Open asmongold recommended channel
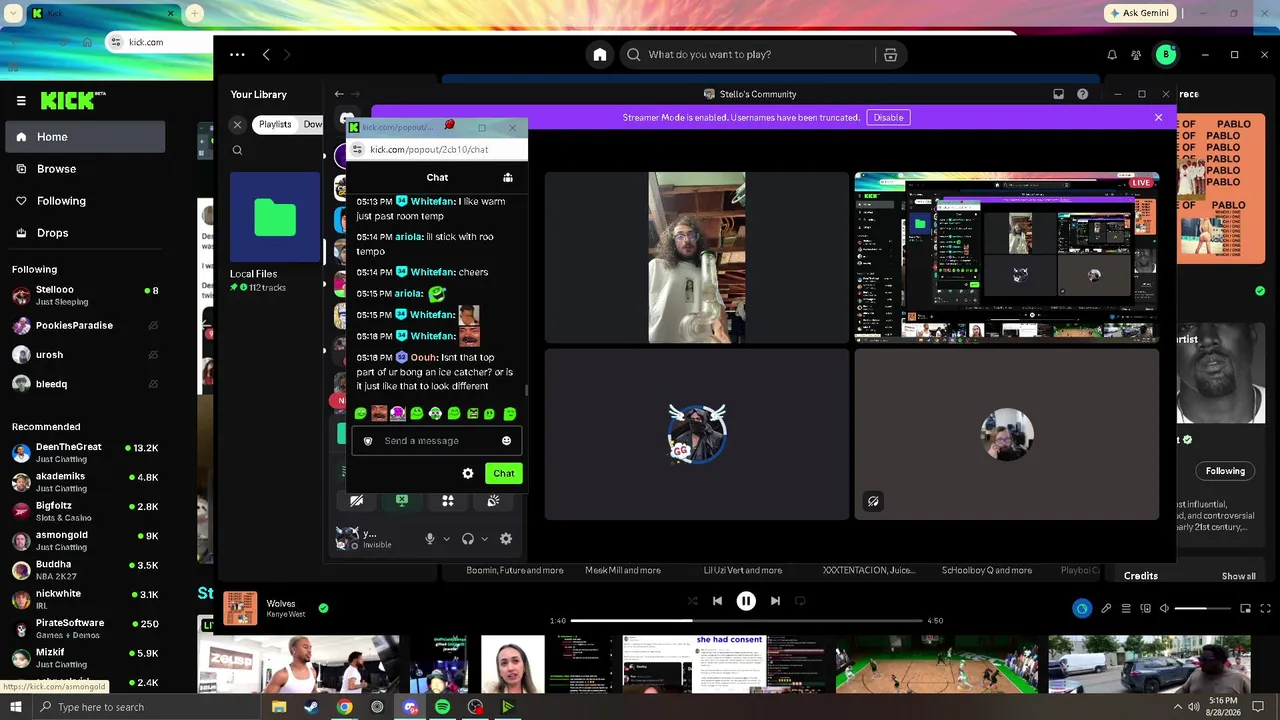1280x720 pixels. coord(85,540)
